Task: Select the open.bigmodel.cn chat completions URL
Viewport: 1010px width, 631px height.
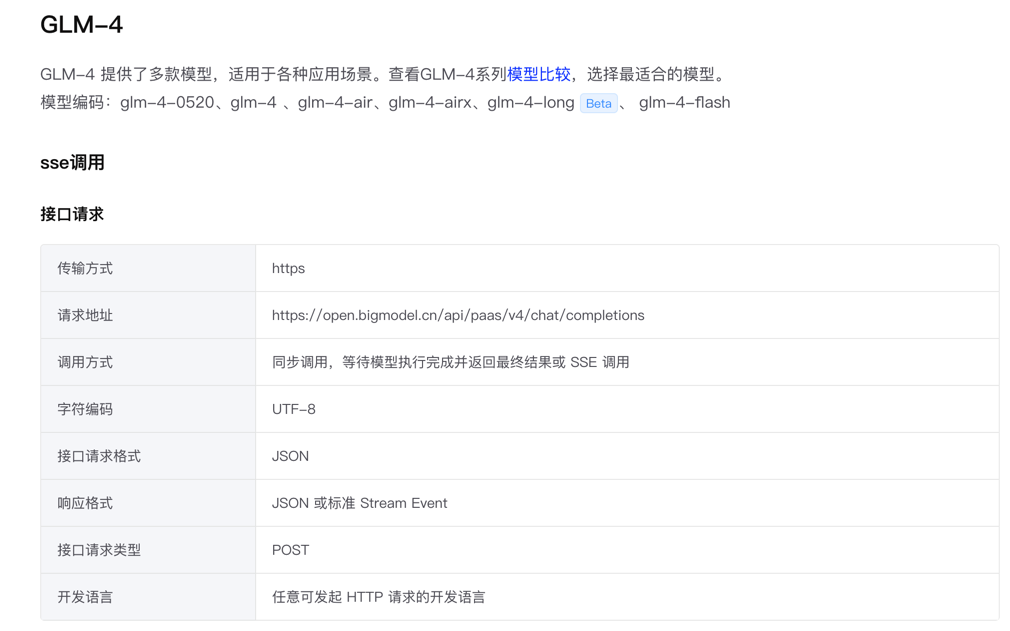Action: [458, 316]
